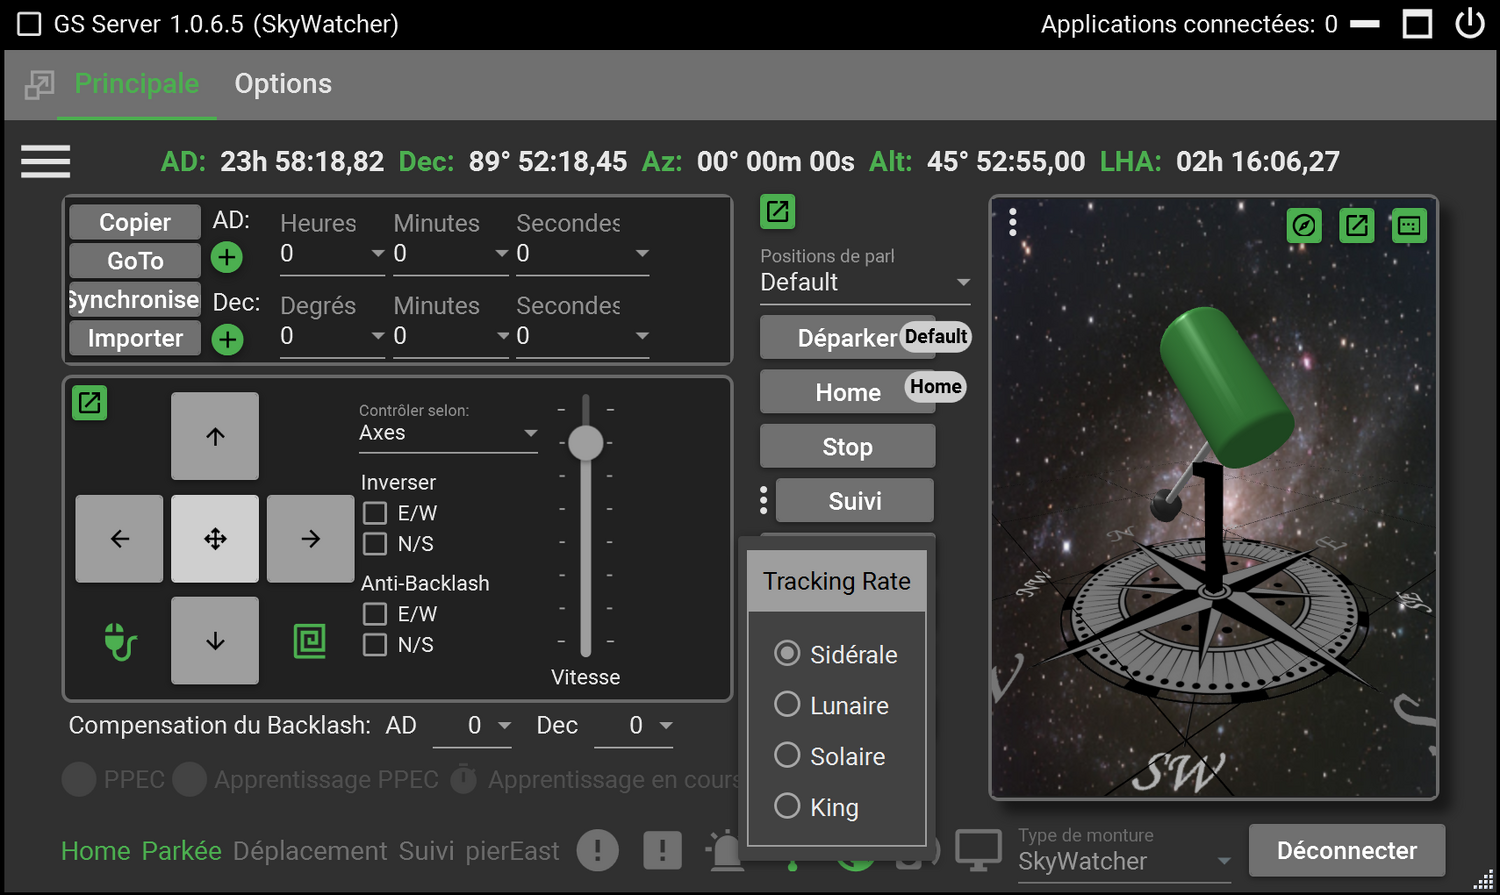Switch to the Options tab

click(x=283, y=84)
